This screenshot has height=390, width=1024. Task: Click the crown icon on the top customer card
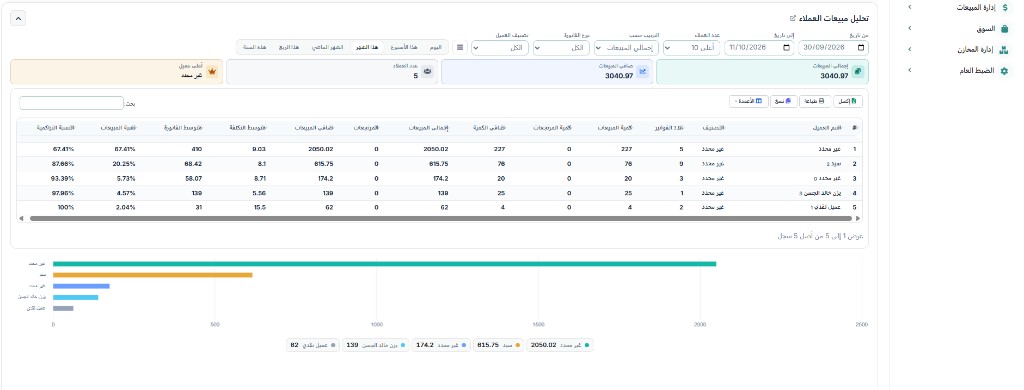pos(212,72)
